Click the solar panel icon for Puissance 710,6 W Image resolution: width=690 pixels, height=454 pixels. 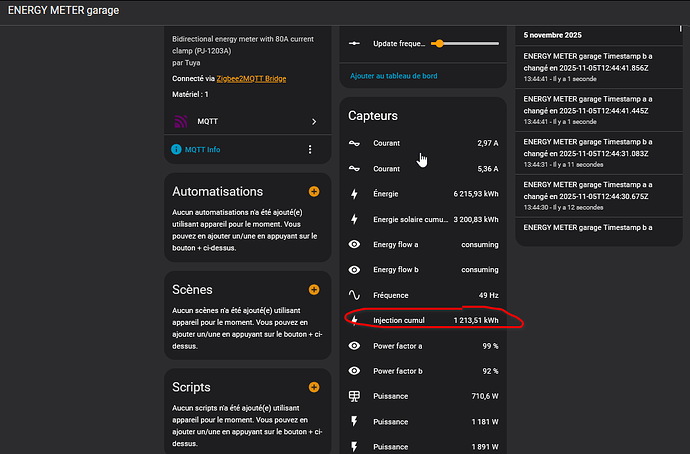tap(354, 396)
